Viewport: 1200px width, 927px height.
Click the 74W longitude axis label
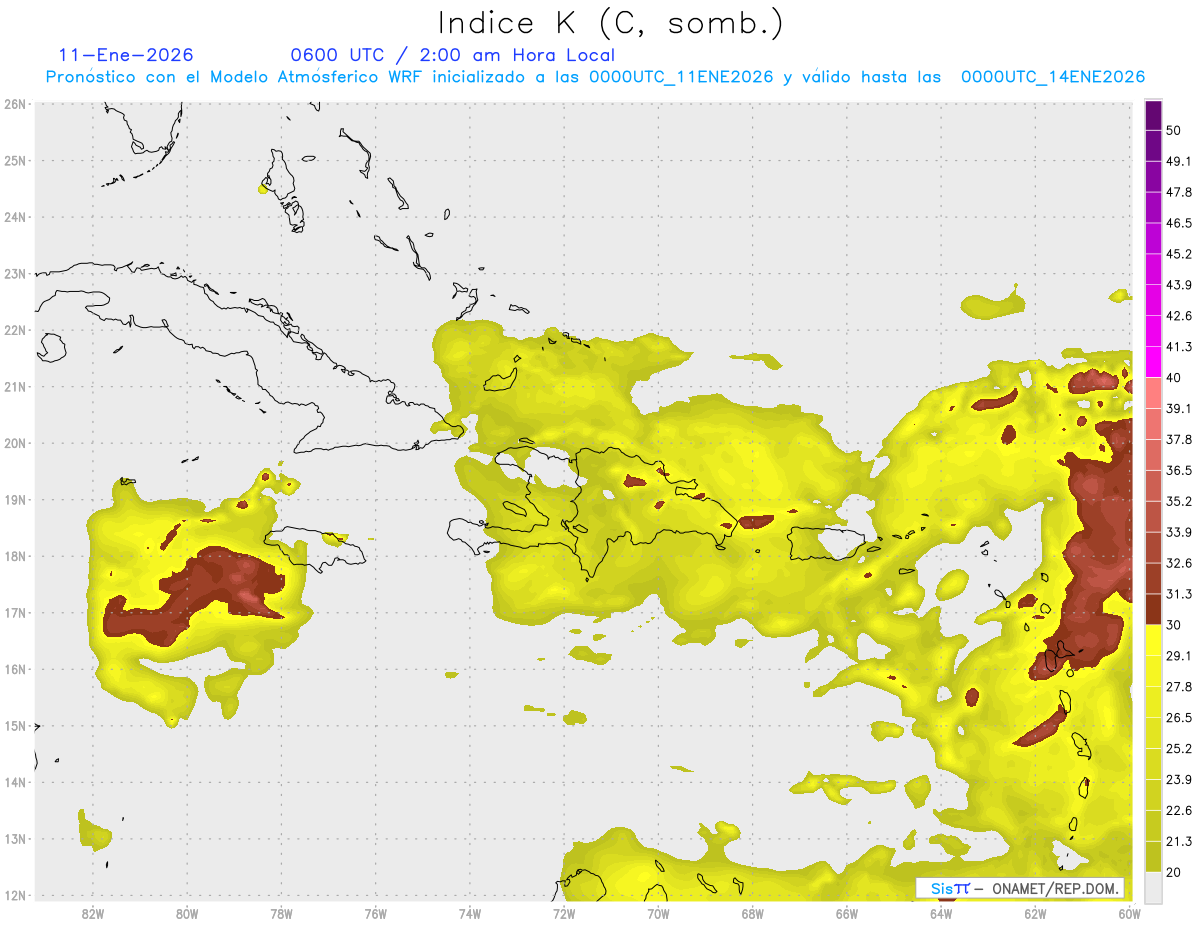click(x=470, y=913)
